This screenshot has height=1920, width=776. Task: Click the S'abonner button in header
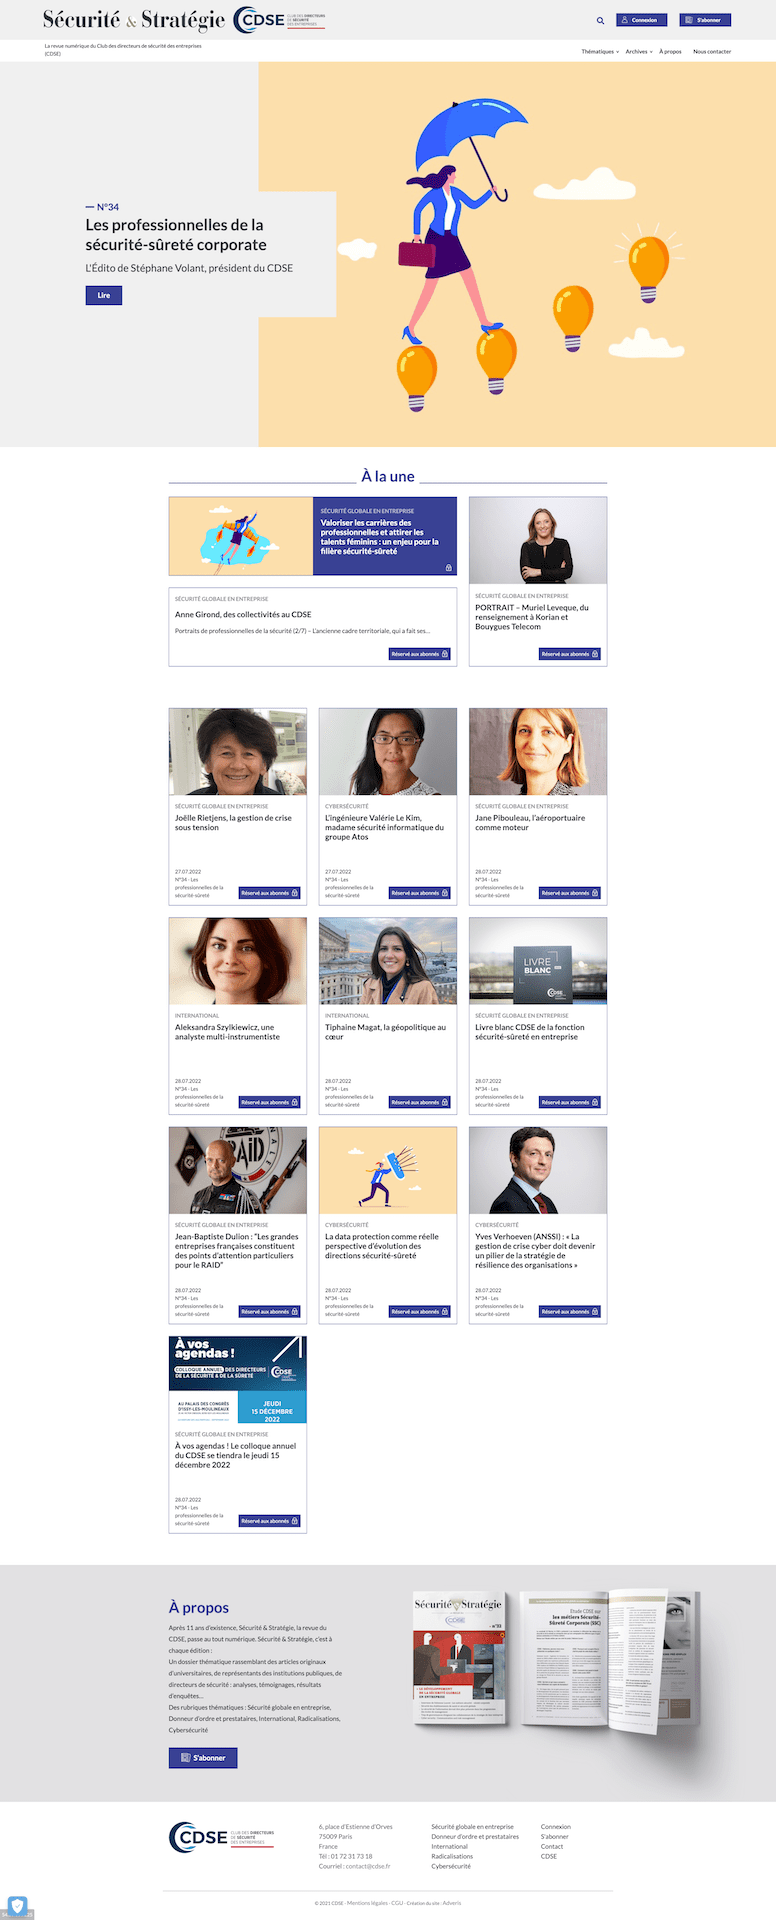click(705, 20)
